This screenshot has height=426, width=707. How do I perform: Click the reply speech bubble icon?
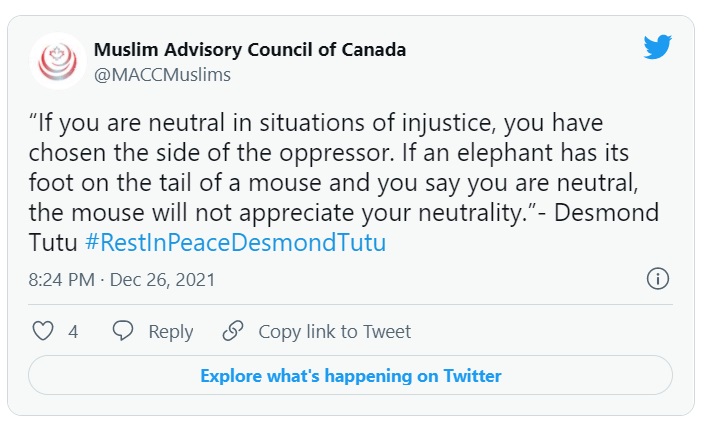point(123,330)
